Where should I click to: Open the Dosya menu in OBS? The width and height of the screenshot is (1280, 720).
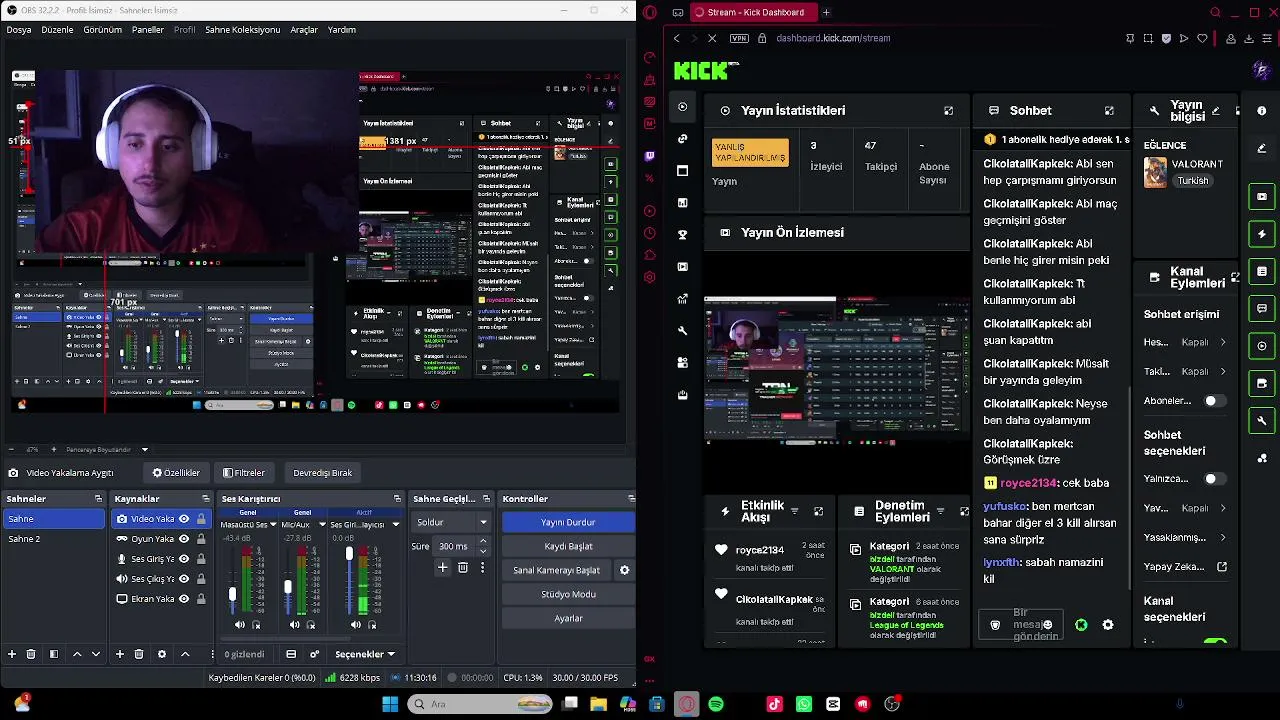[x=19, y=30]
